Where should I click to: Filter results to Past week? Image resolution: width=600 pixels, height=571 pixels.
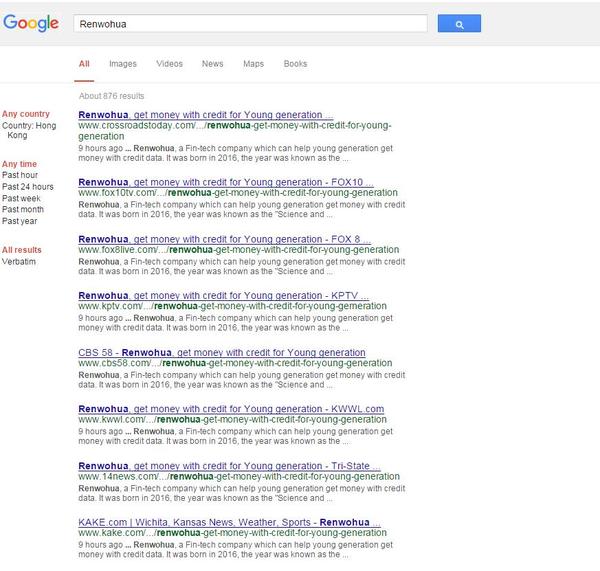pos(21,198)
